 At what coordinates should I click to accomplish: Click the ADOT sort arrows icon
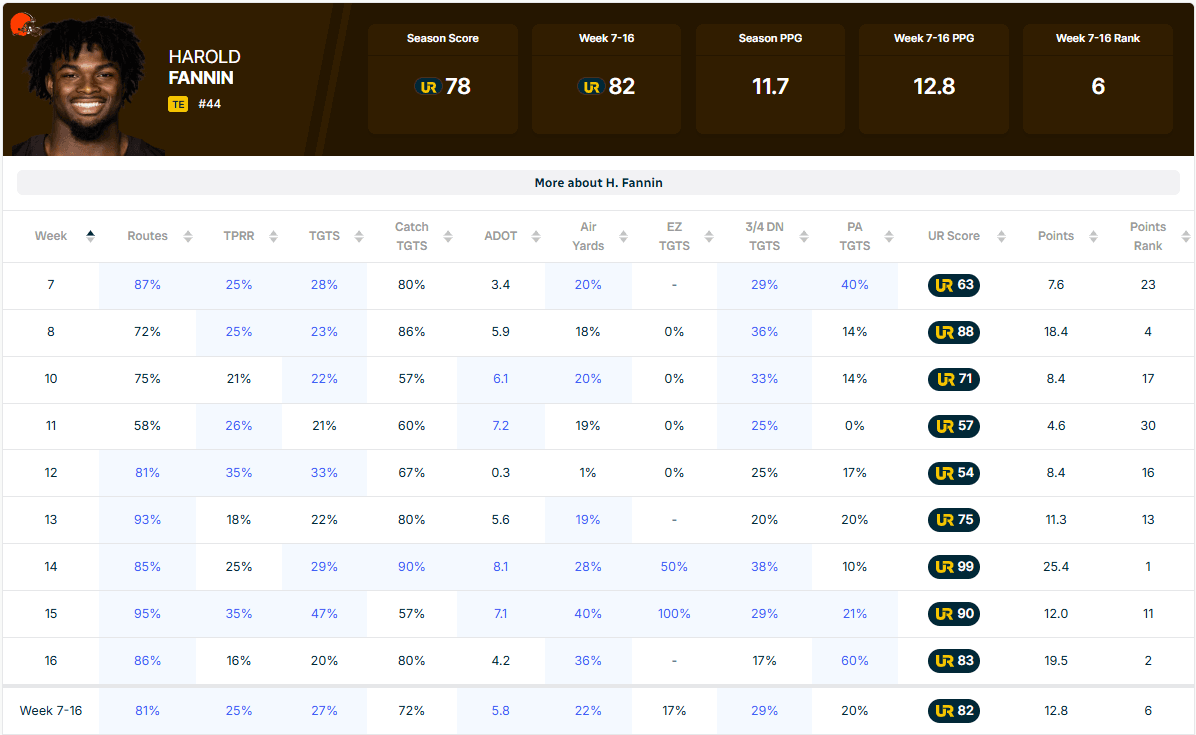[x=535, y=236]
